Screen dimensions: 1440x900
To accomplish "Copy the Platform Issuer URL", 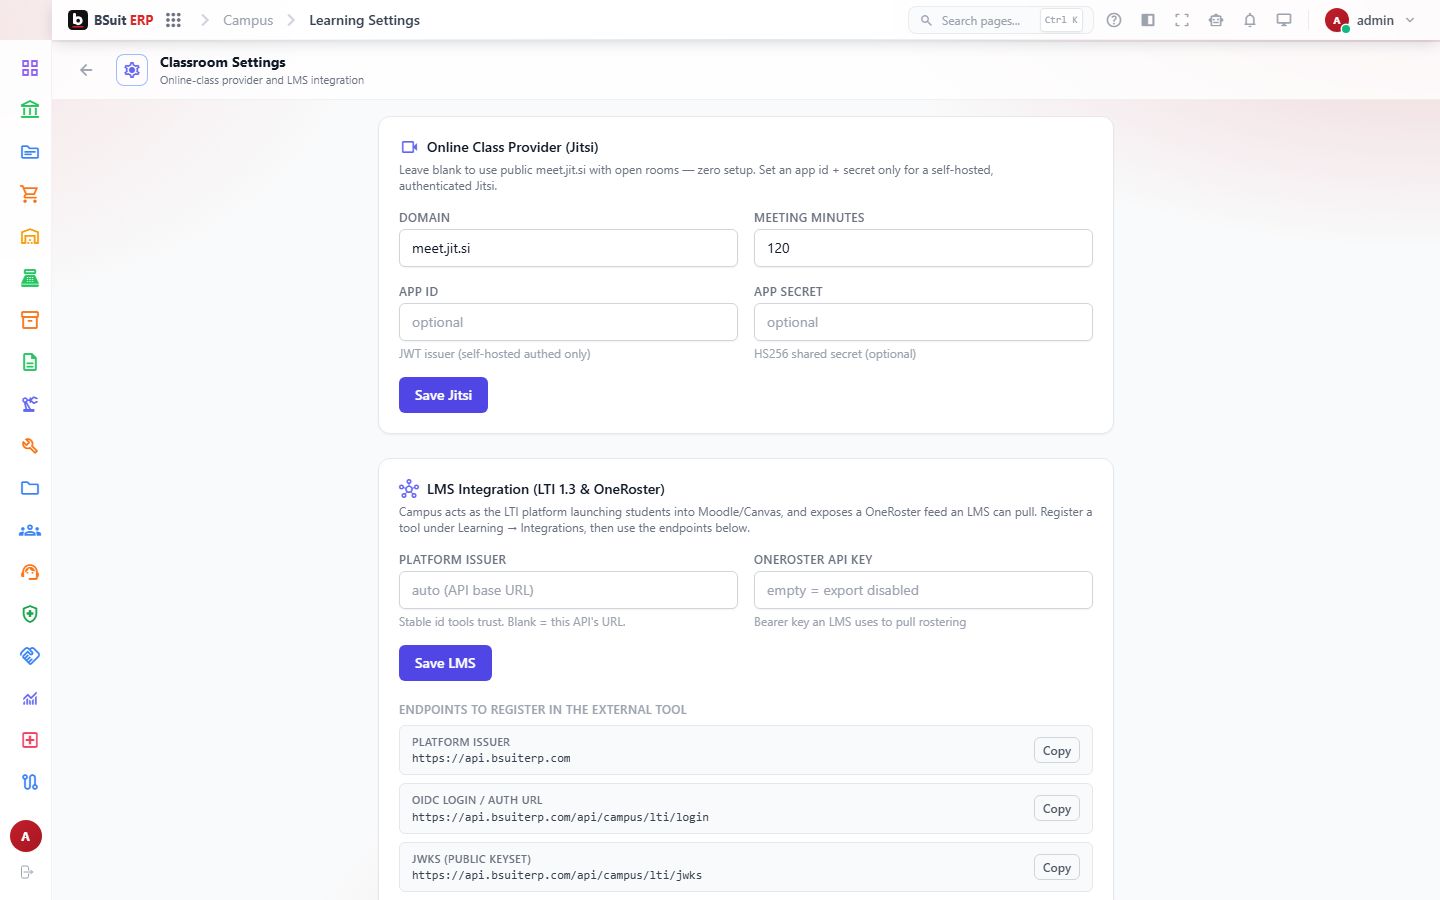I will click(1056, 751).
